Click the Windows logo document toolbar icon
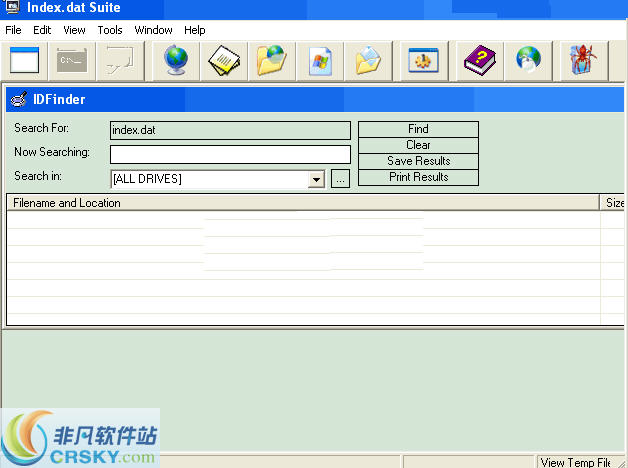 (320, 60)
